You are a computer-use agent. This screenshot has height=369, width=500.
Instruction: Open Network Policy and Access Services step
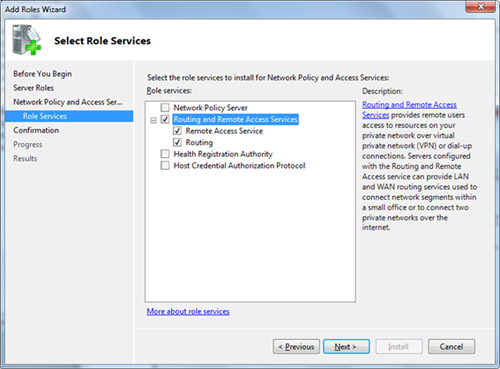(68, 102)
